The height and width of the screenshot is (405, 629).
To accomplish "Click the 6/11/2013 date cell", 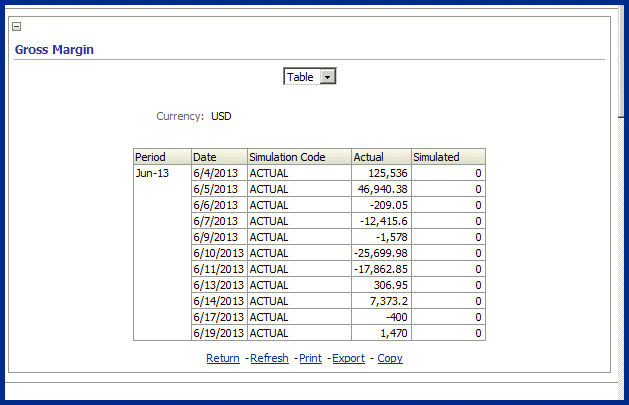I will (x=219, y=269).
